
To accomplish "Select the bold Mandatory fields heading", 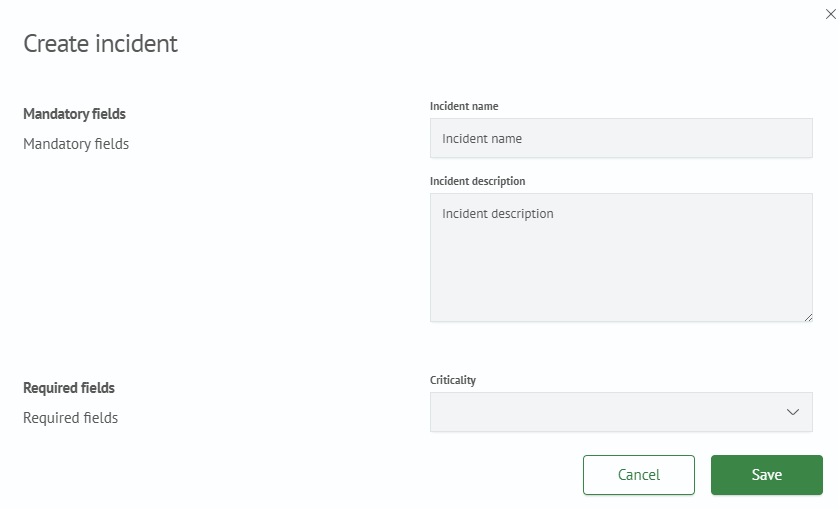I will pyautogui.click(x=74, y=114).
